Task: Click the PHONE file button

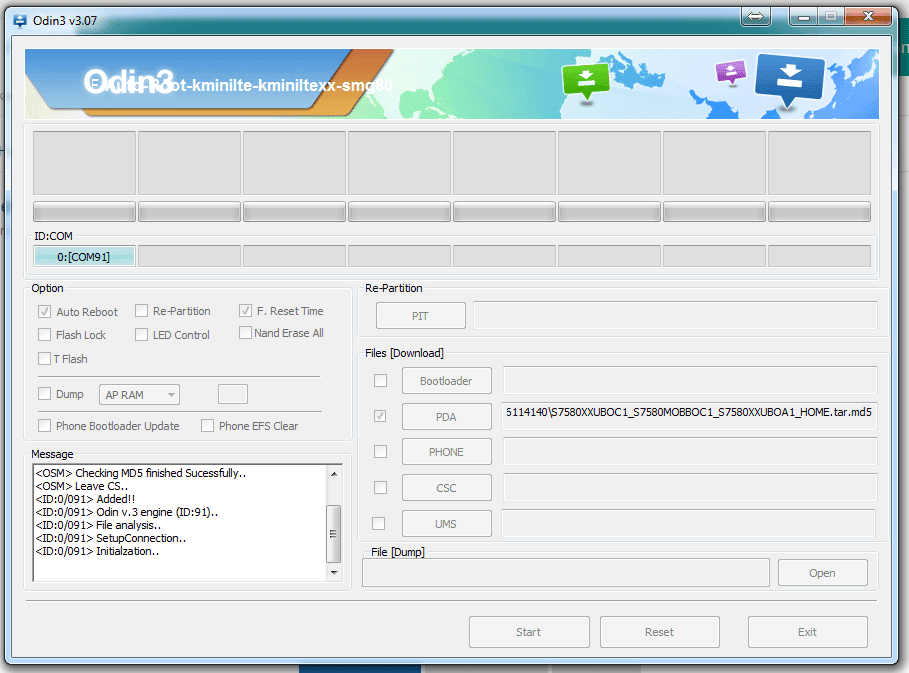Action: click(446, 452)
